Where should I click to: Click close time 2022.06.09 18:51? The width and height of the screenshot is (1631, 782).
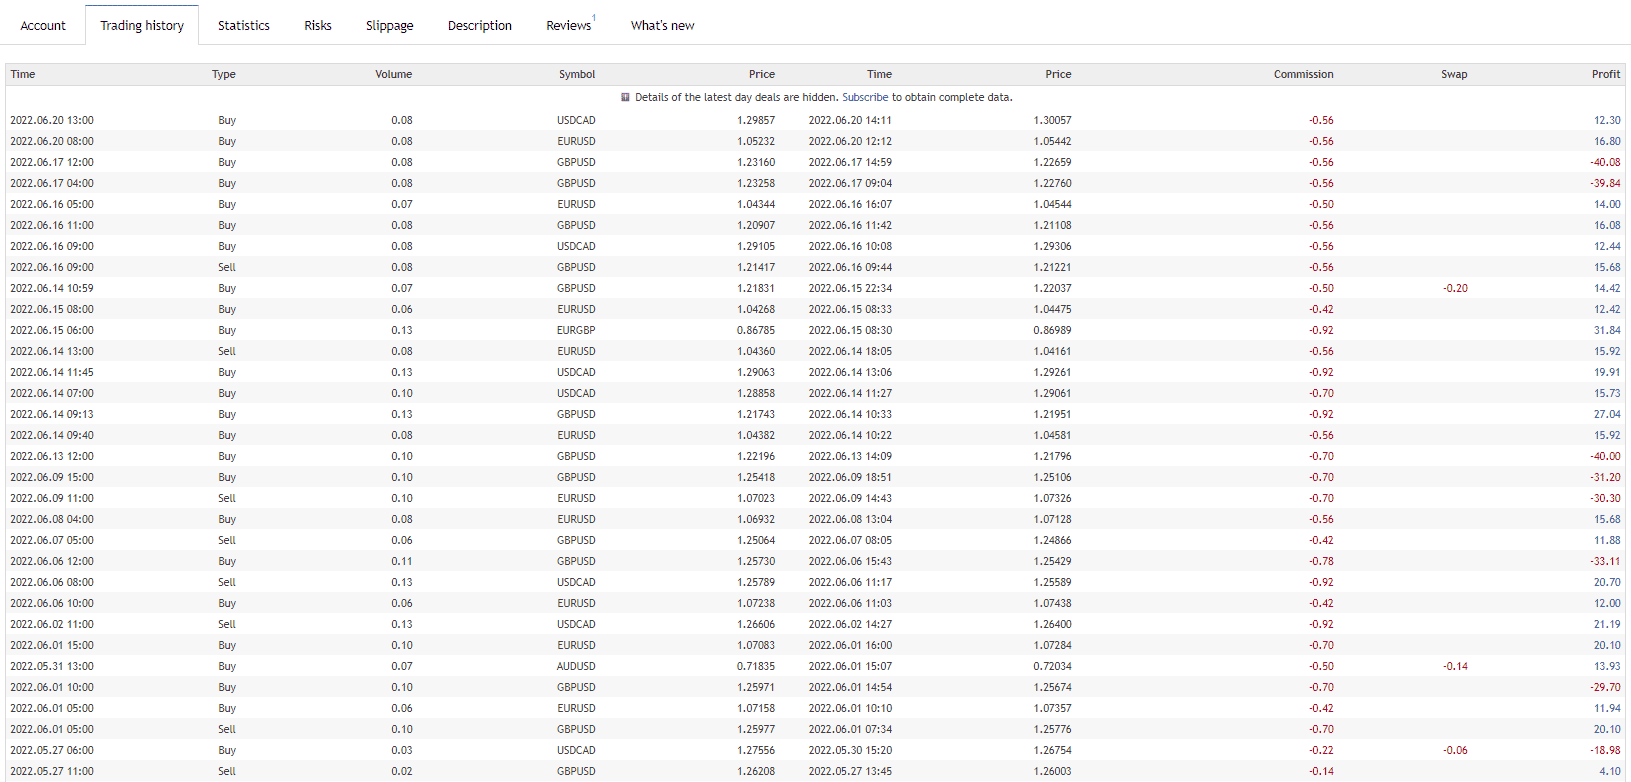850,477
